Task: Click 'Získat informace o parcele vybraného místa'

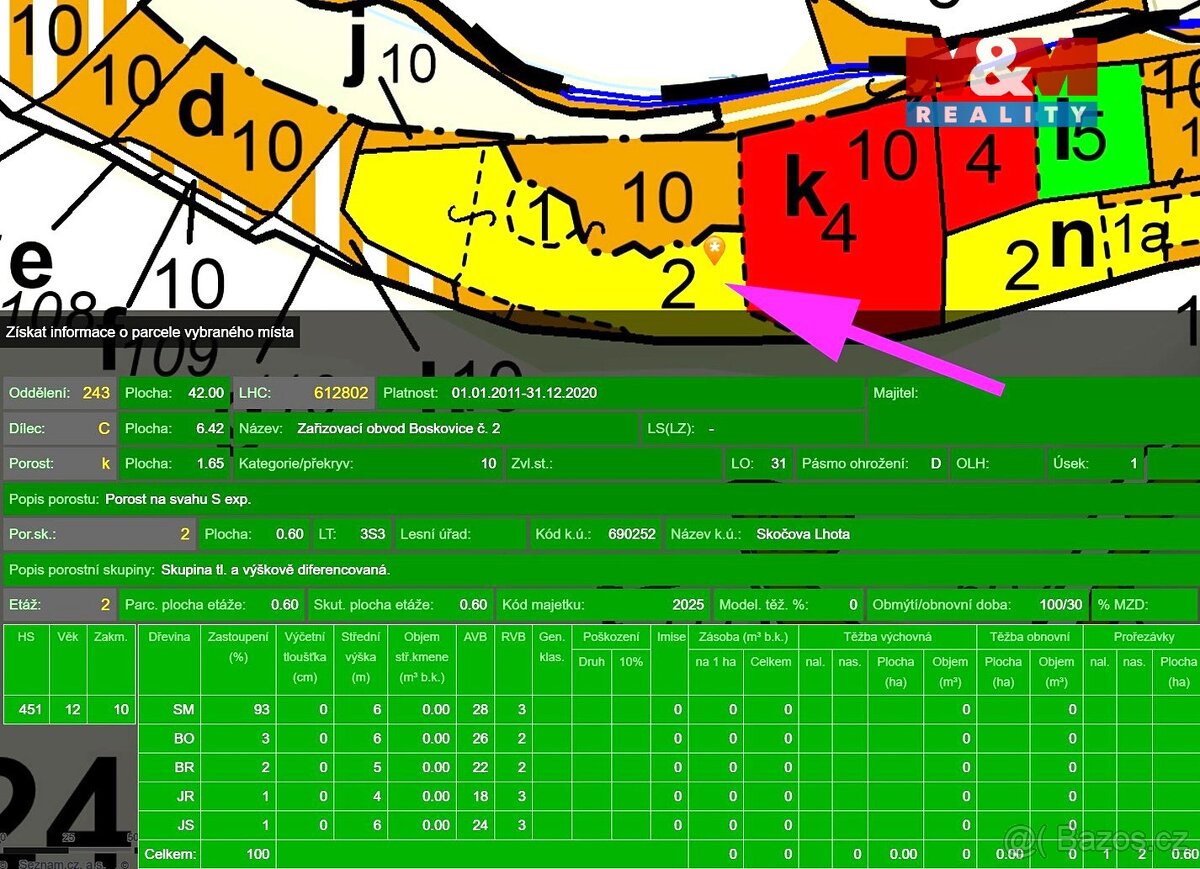Action: 150,333
